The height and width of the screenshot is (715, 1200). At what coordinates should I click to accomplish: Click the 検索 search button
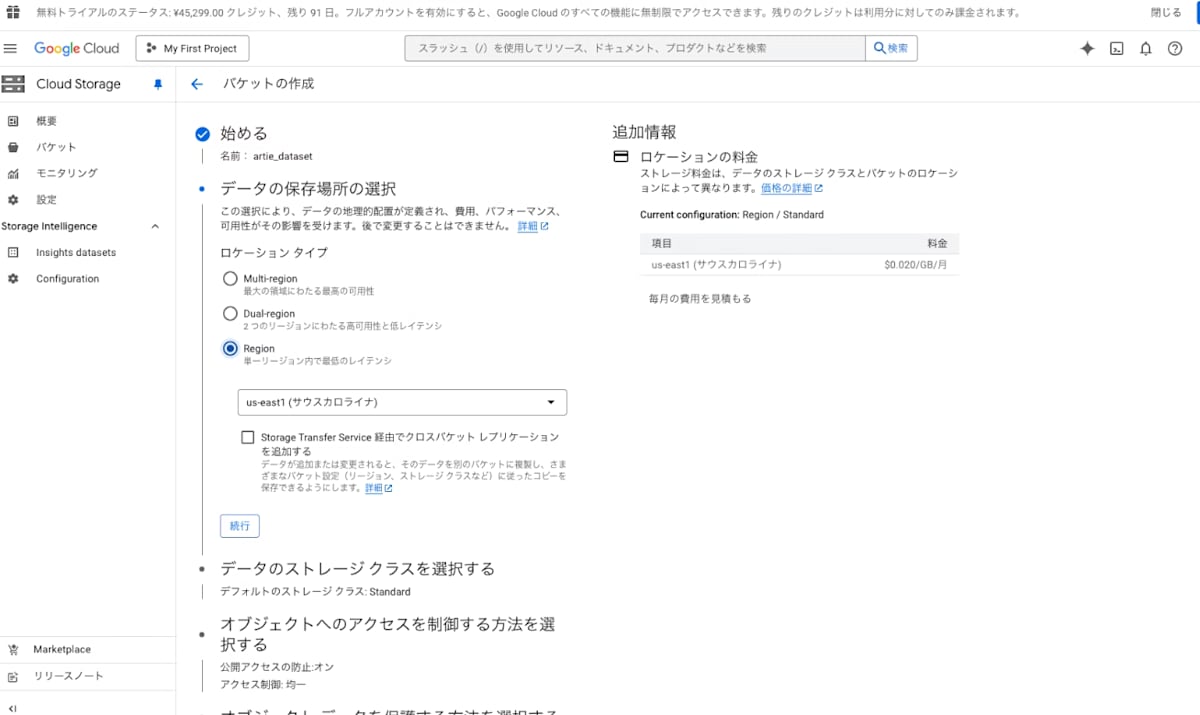pos(891,48)
